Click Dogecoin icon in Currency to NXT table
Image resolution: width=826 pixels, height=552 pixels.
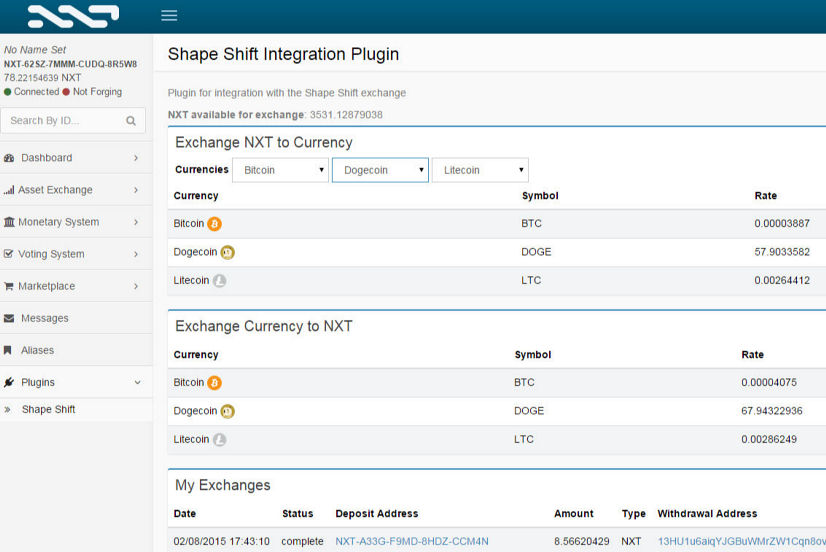point(228,411)
